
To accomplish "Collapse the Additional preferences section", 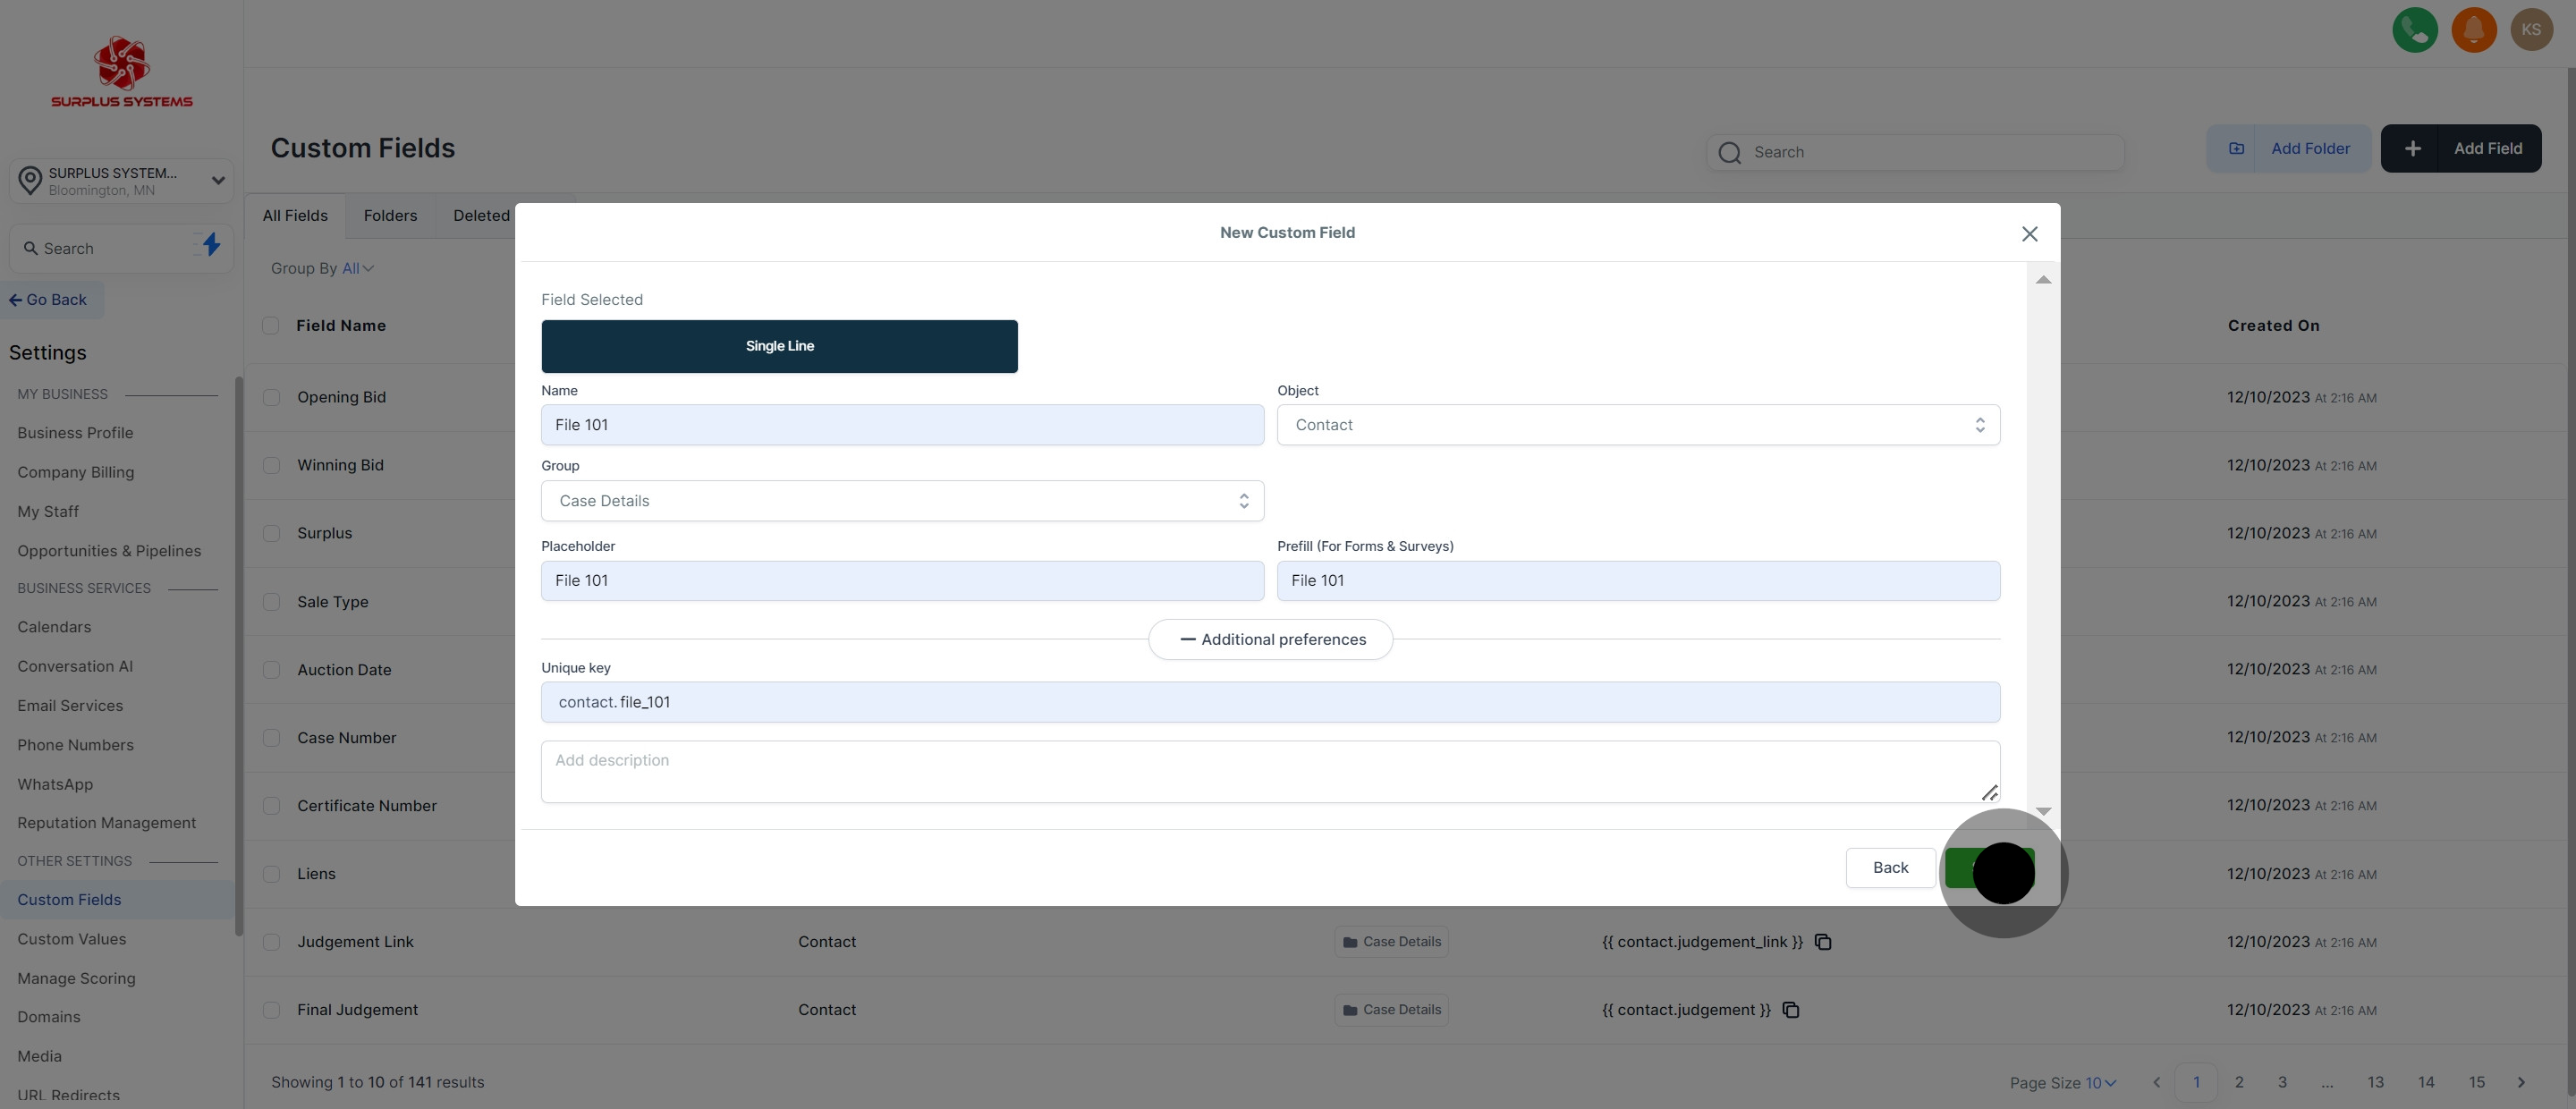I will point(1270,640).
